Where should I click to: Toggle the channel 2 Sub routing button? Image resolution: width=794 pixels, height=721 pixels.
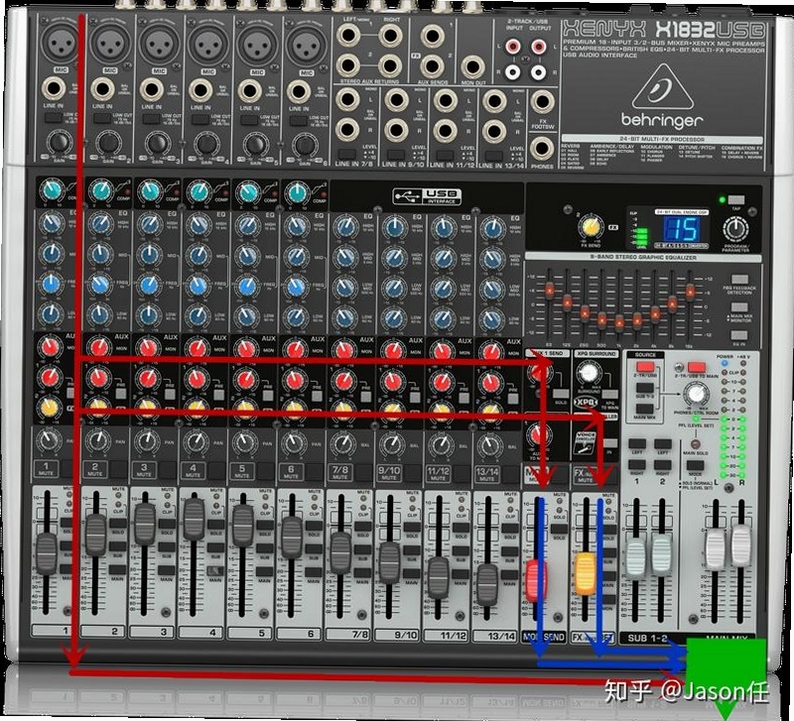pyautogui.click(x=117, y=547)
